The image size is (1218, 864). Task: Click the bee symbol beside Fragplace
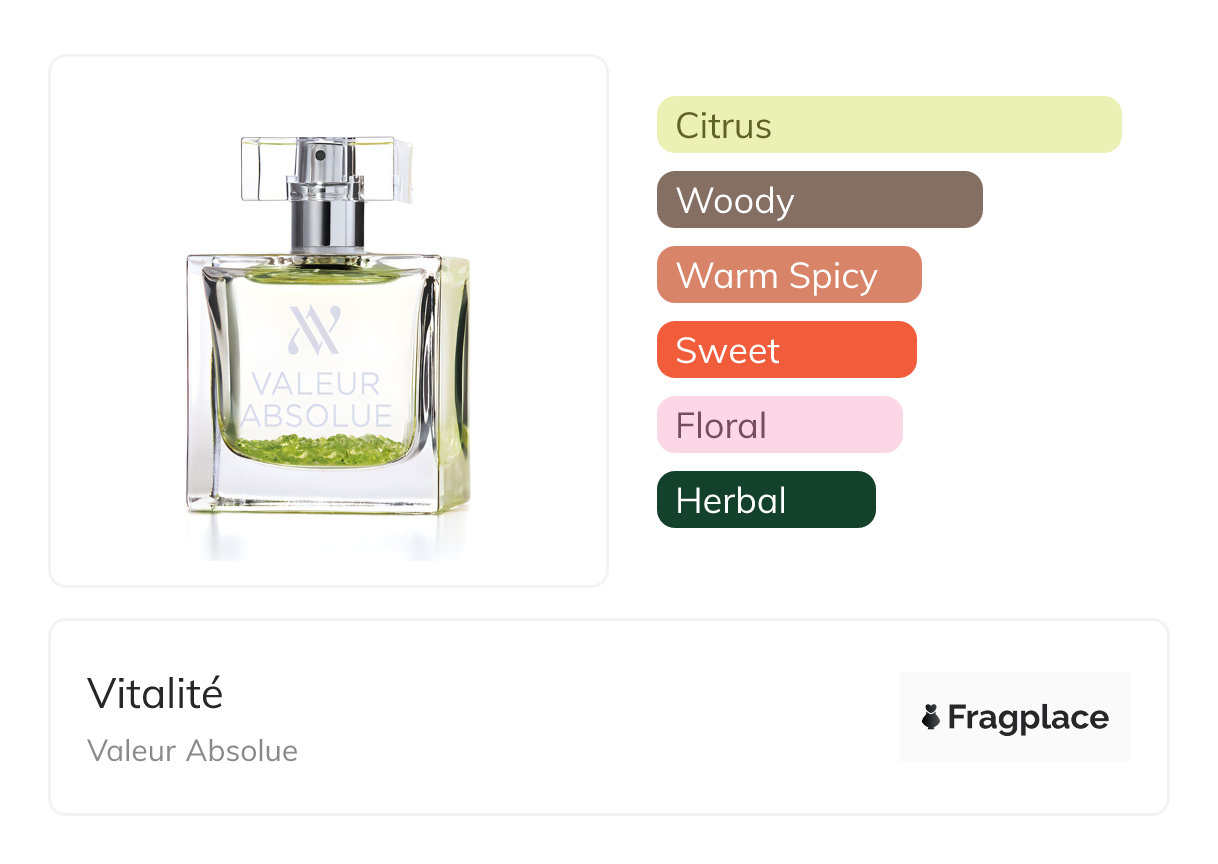click(x=931, y=718)
